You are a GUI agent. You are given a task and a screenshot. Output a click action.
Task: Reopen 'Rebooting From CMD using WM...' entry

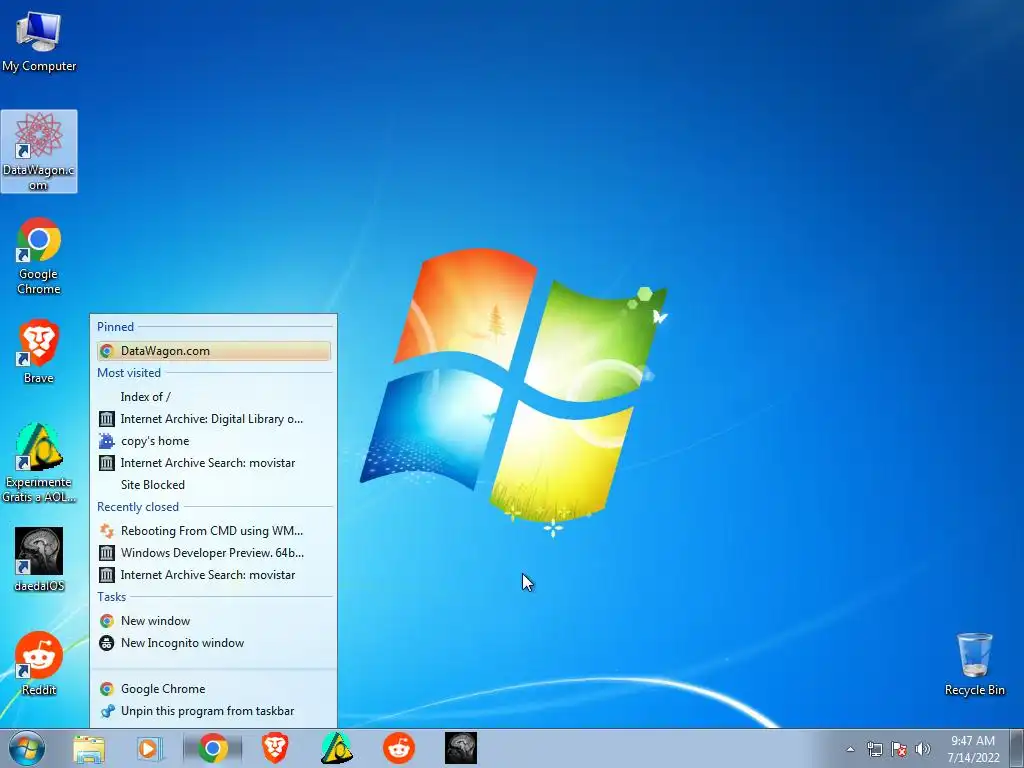[214, 531]
